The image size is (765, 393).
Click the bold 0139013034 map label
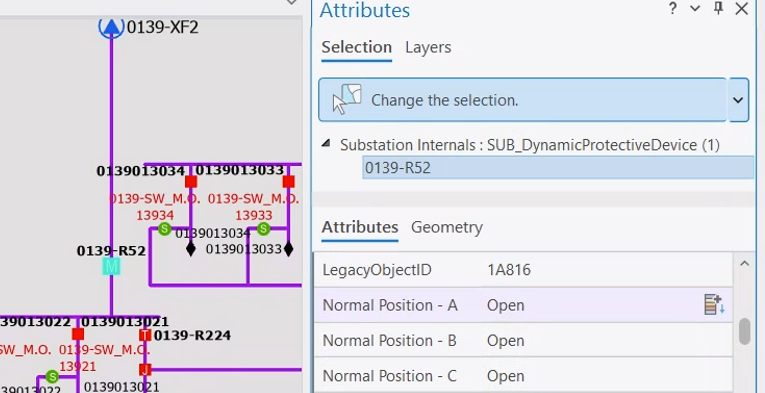point(141,171)
